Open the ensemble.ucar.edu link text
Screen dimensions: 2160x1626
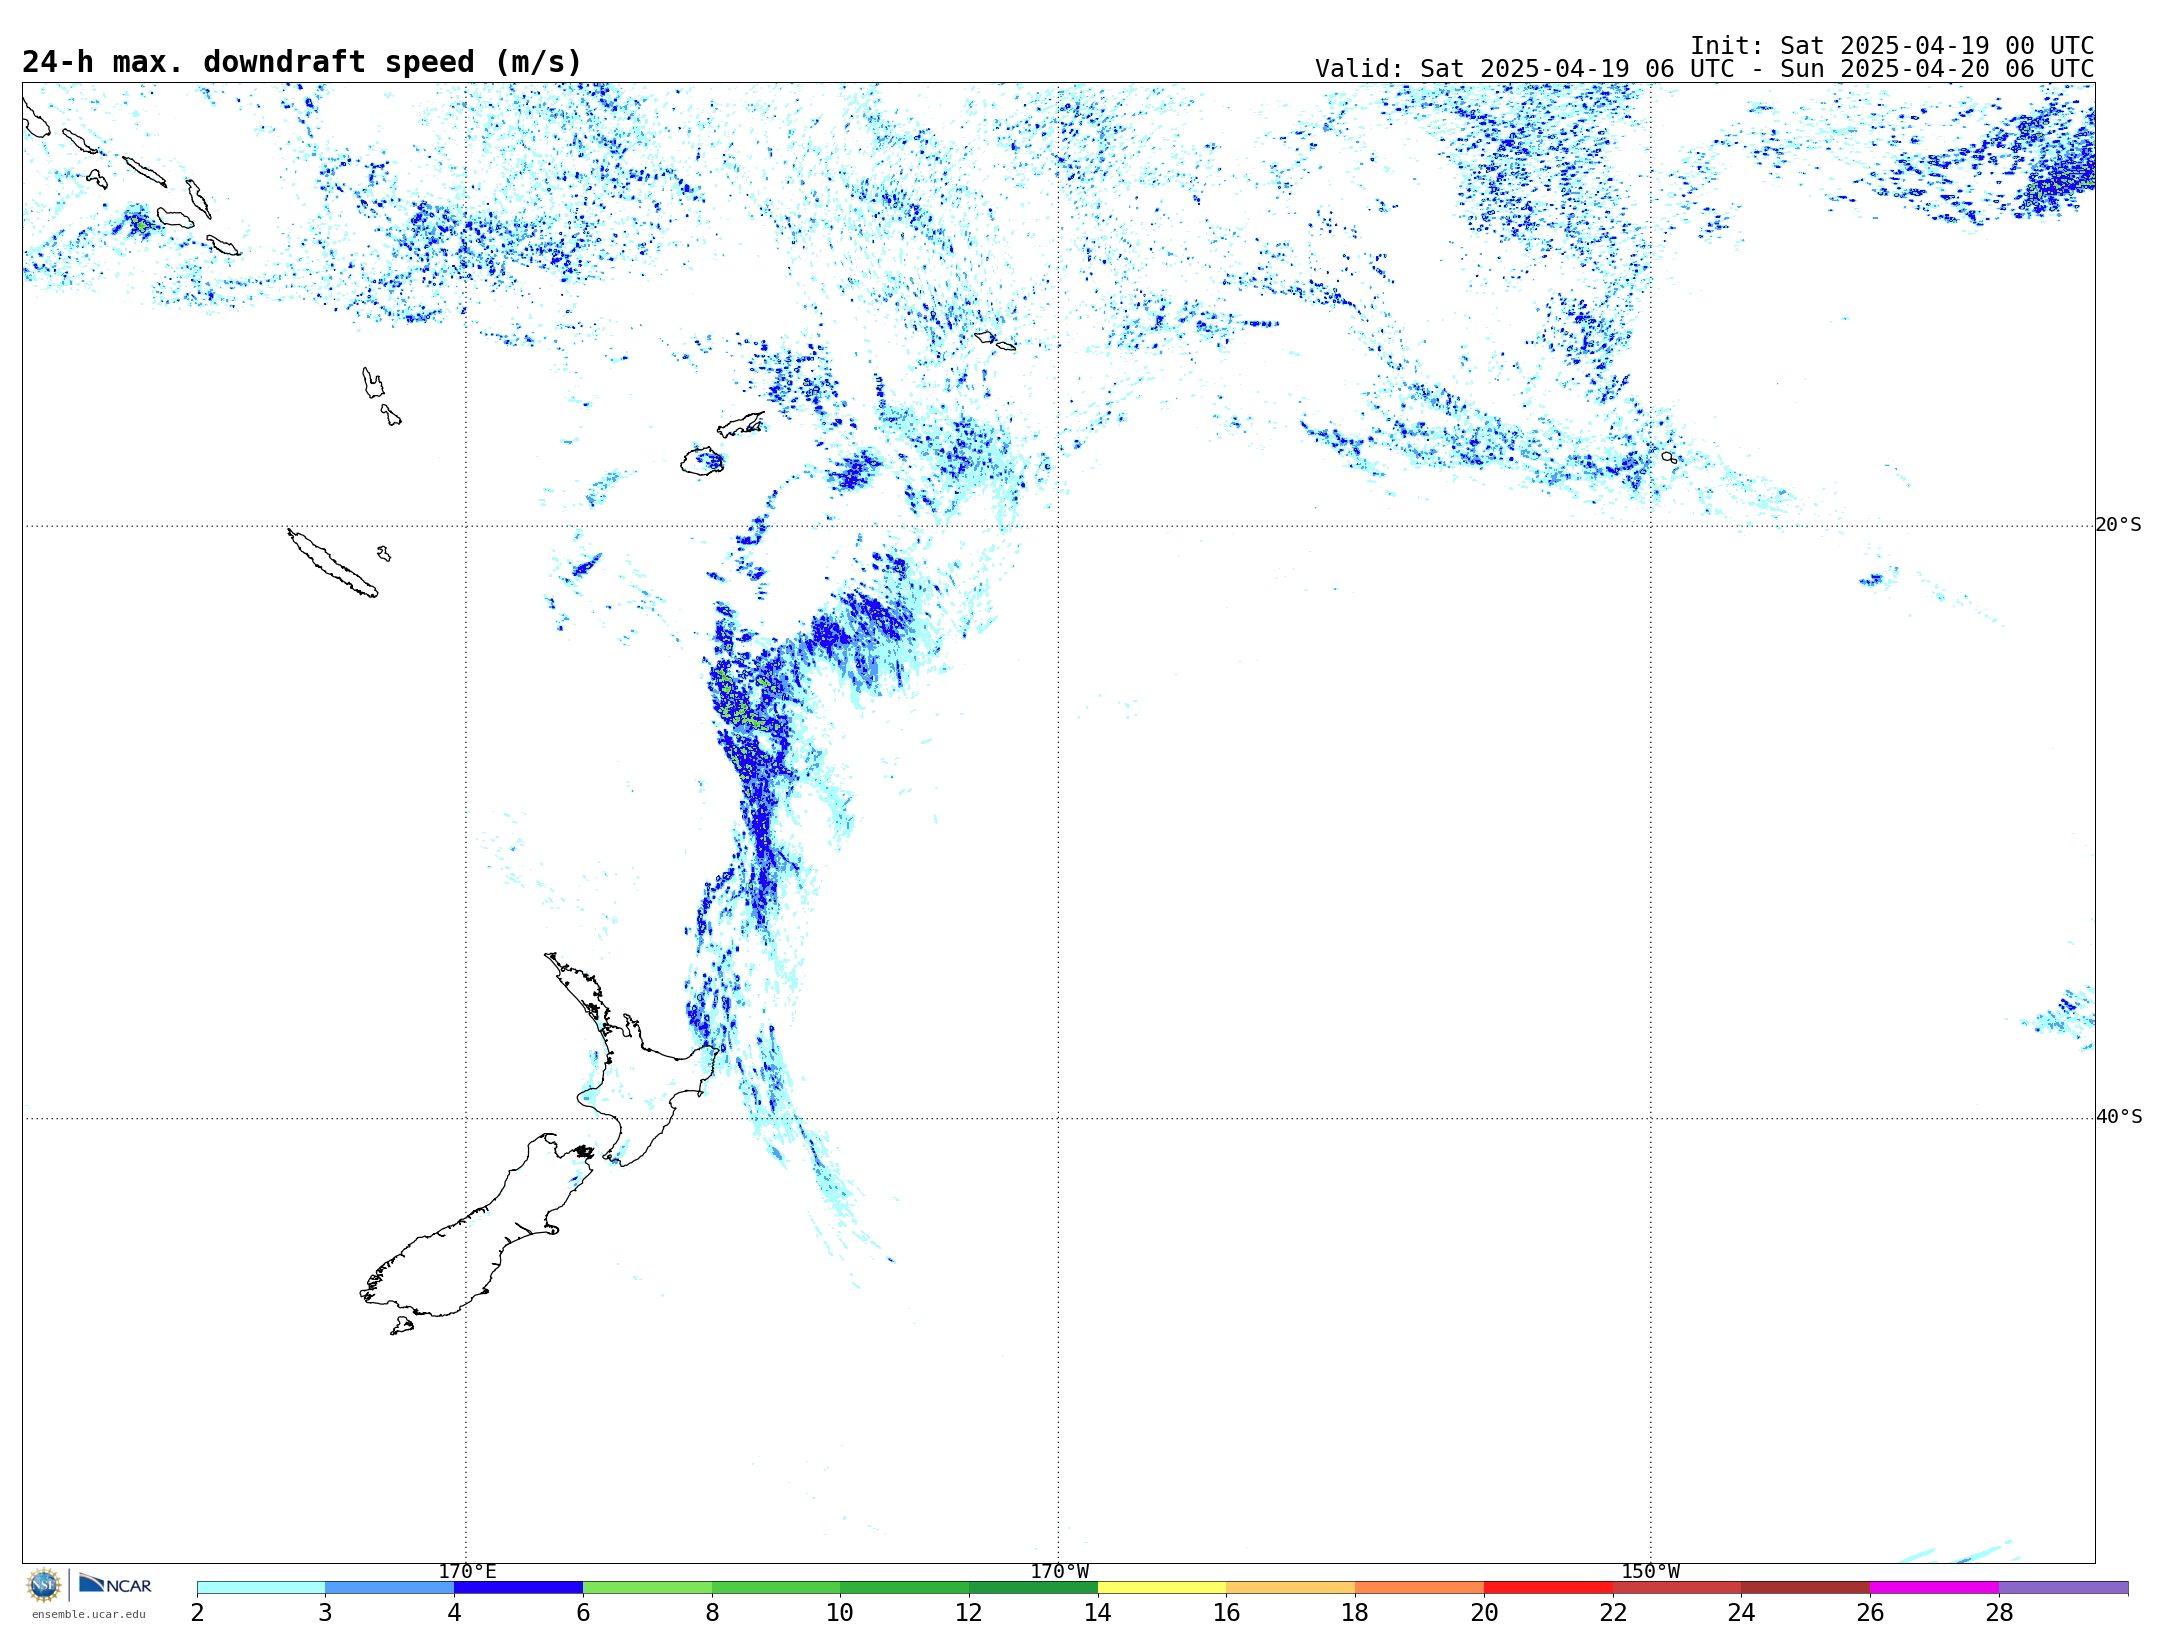point(89,1614)
